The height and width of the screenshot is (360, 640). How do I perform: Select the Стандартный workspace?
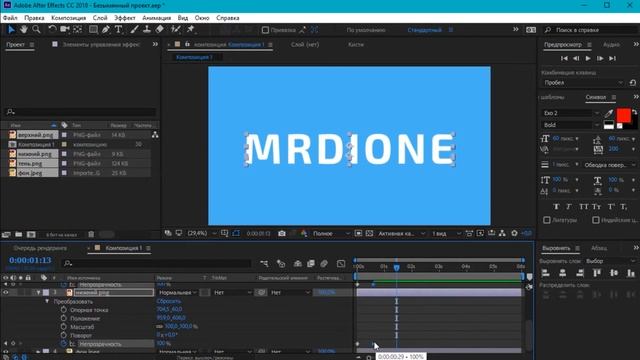pos(424,30)
